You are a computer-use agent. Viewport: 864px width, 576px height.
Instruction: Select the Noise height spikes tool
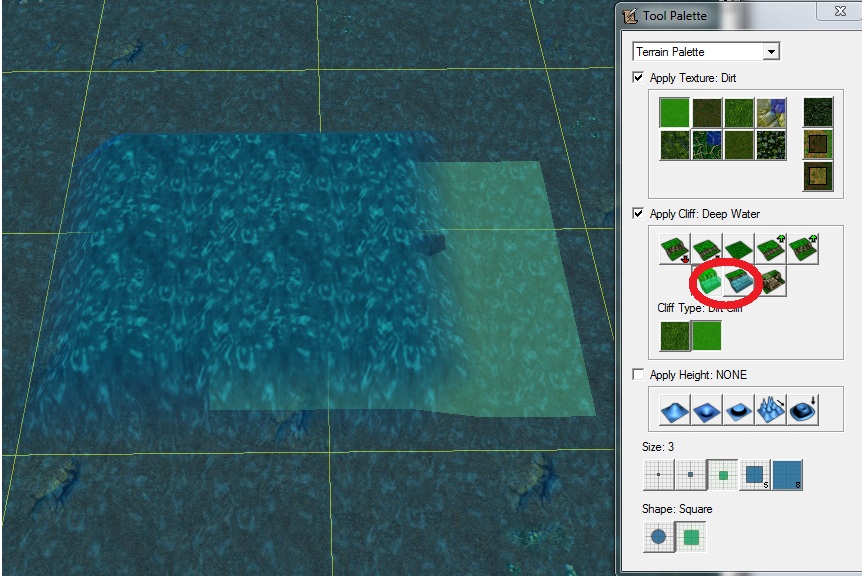click(x=770, y=410)
